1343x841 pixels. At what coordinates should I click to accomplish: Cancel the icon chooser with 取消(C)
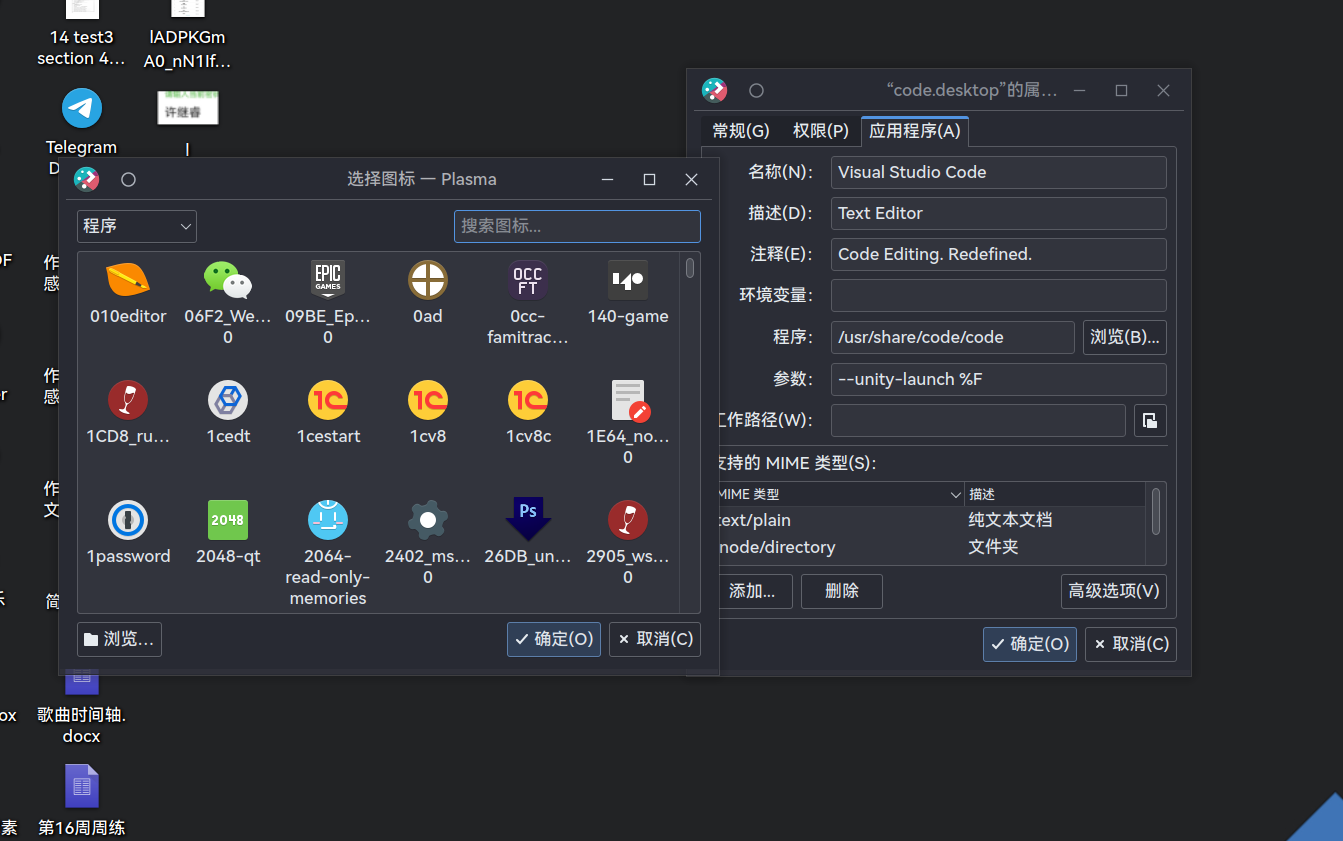pyautogui.click(x=655, y=639)
